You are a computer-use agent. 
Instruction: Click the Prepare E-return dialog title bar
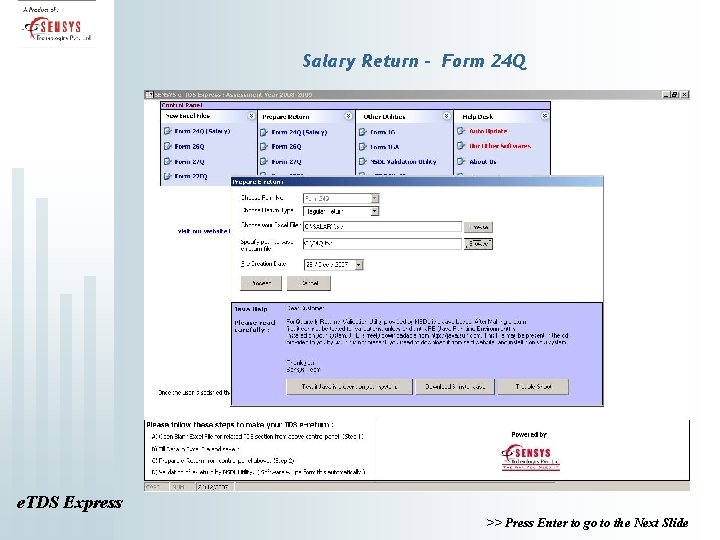[x=417, y=182]
